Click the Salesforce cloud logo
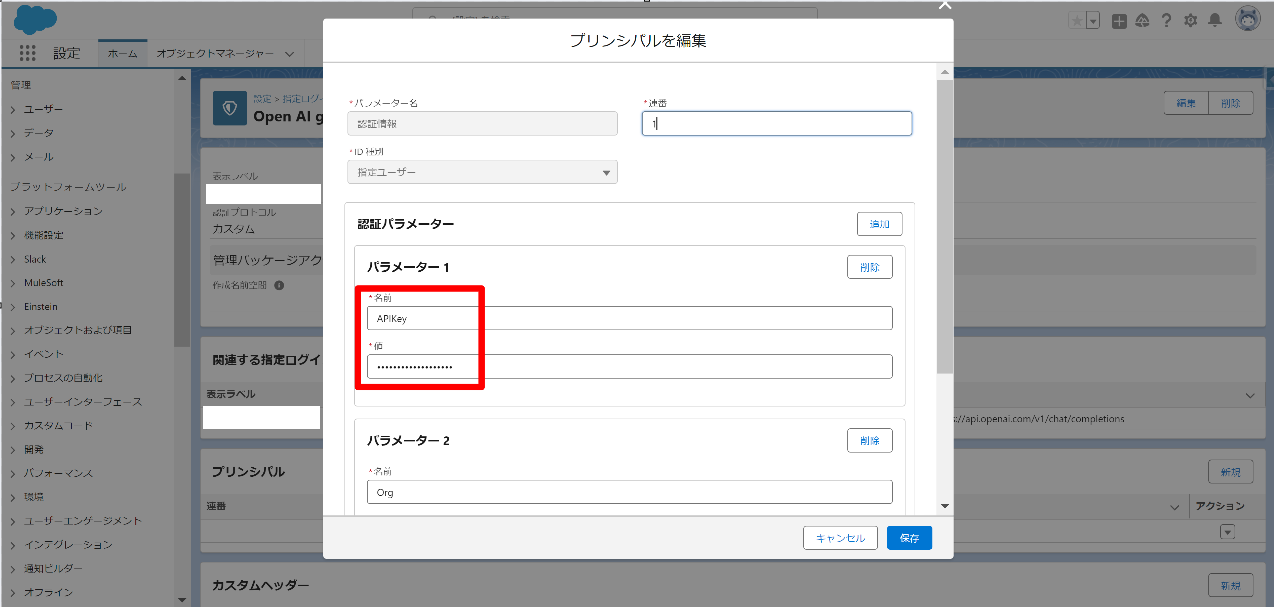This screenshot has height=607, width=1274. click(x=35, y=19)
